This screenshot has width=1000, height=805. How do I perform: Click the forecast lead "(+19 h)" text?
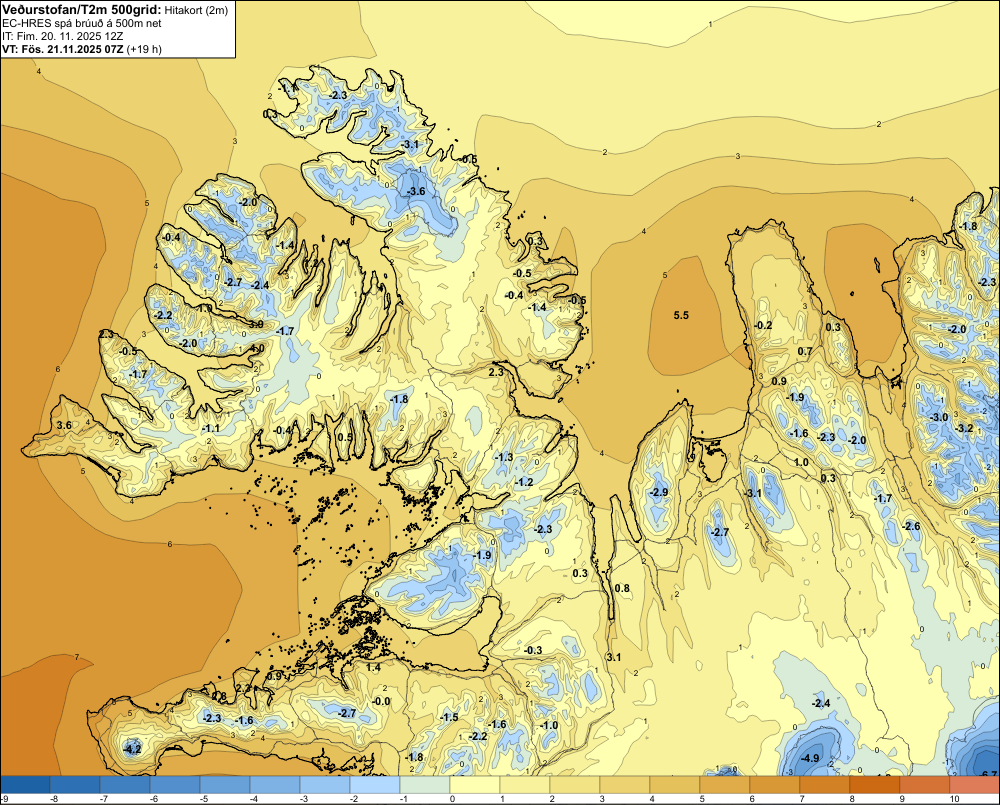(x=144, y=49)
